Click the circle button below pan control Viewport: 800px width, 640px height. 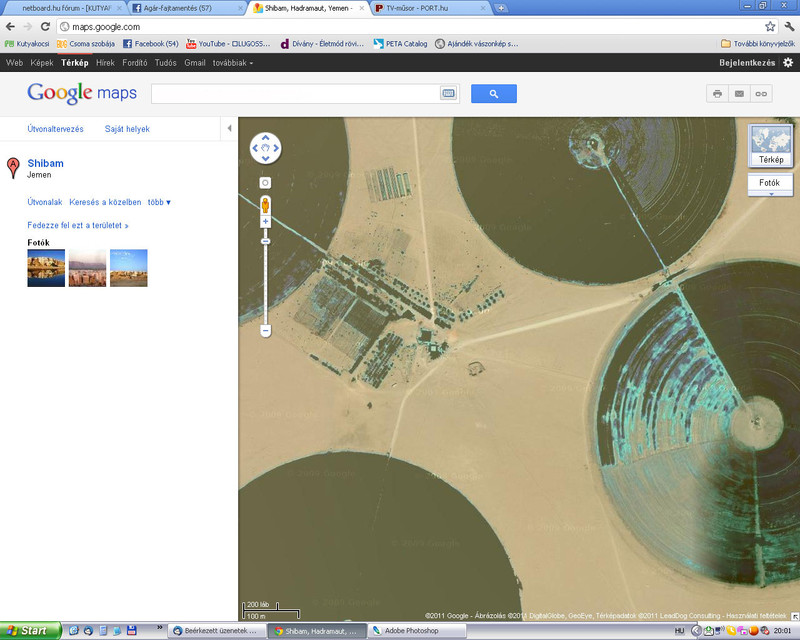[265, 183]
